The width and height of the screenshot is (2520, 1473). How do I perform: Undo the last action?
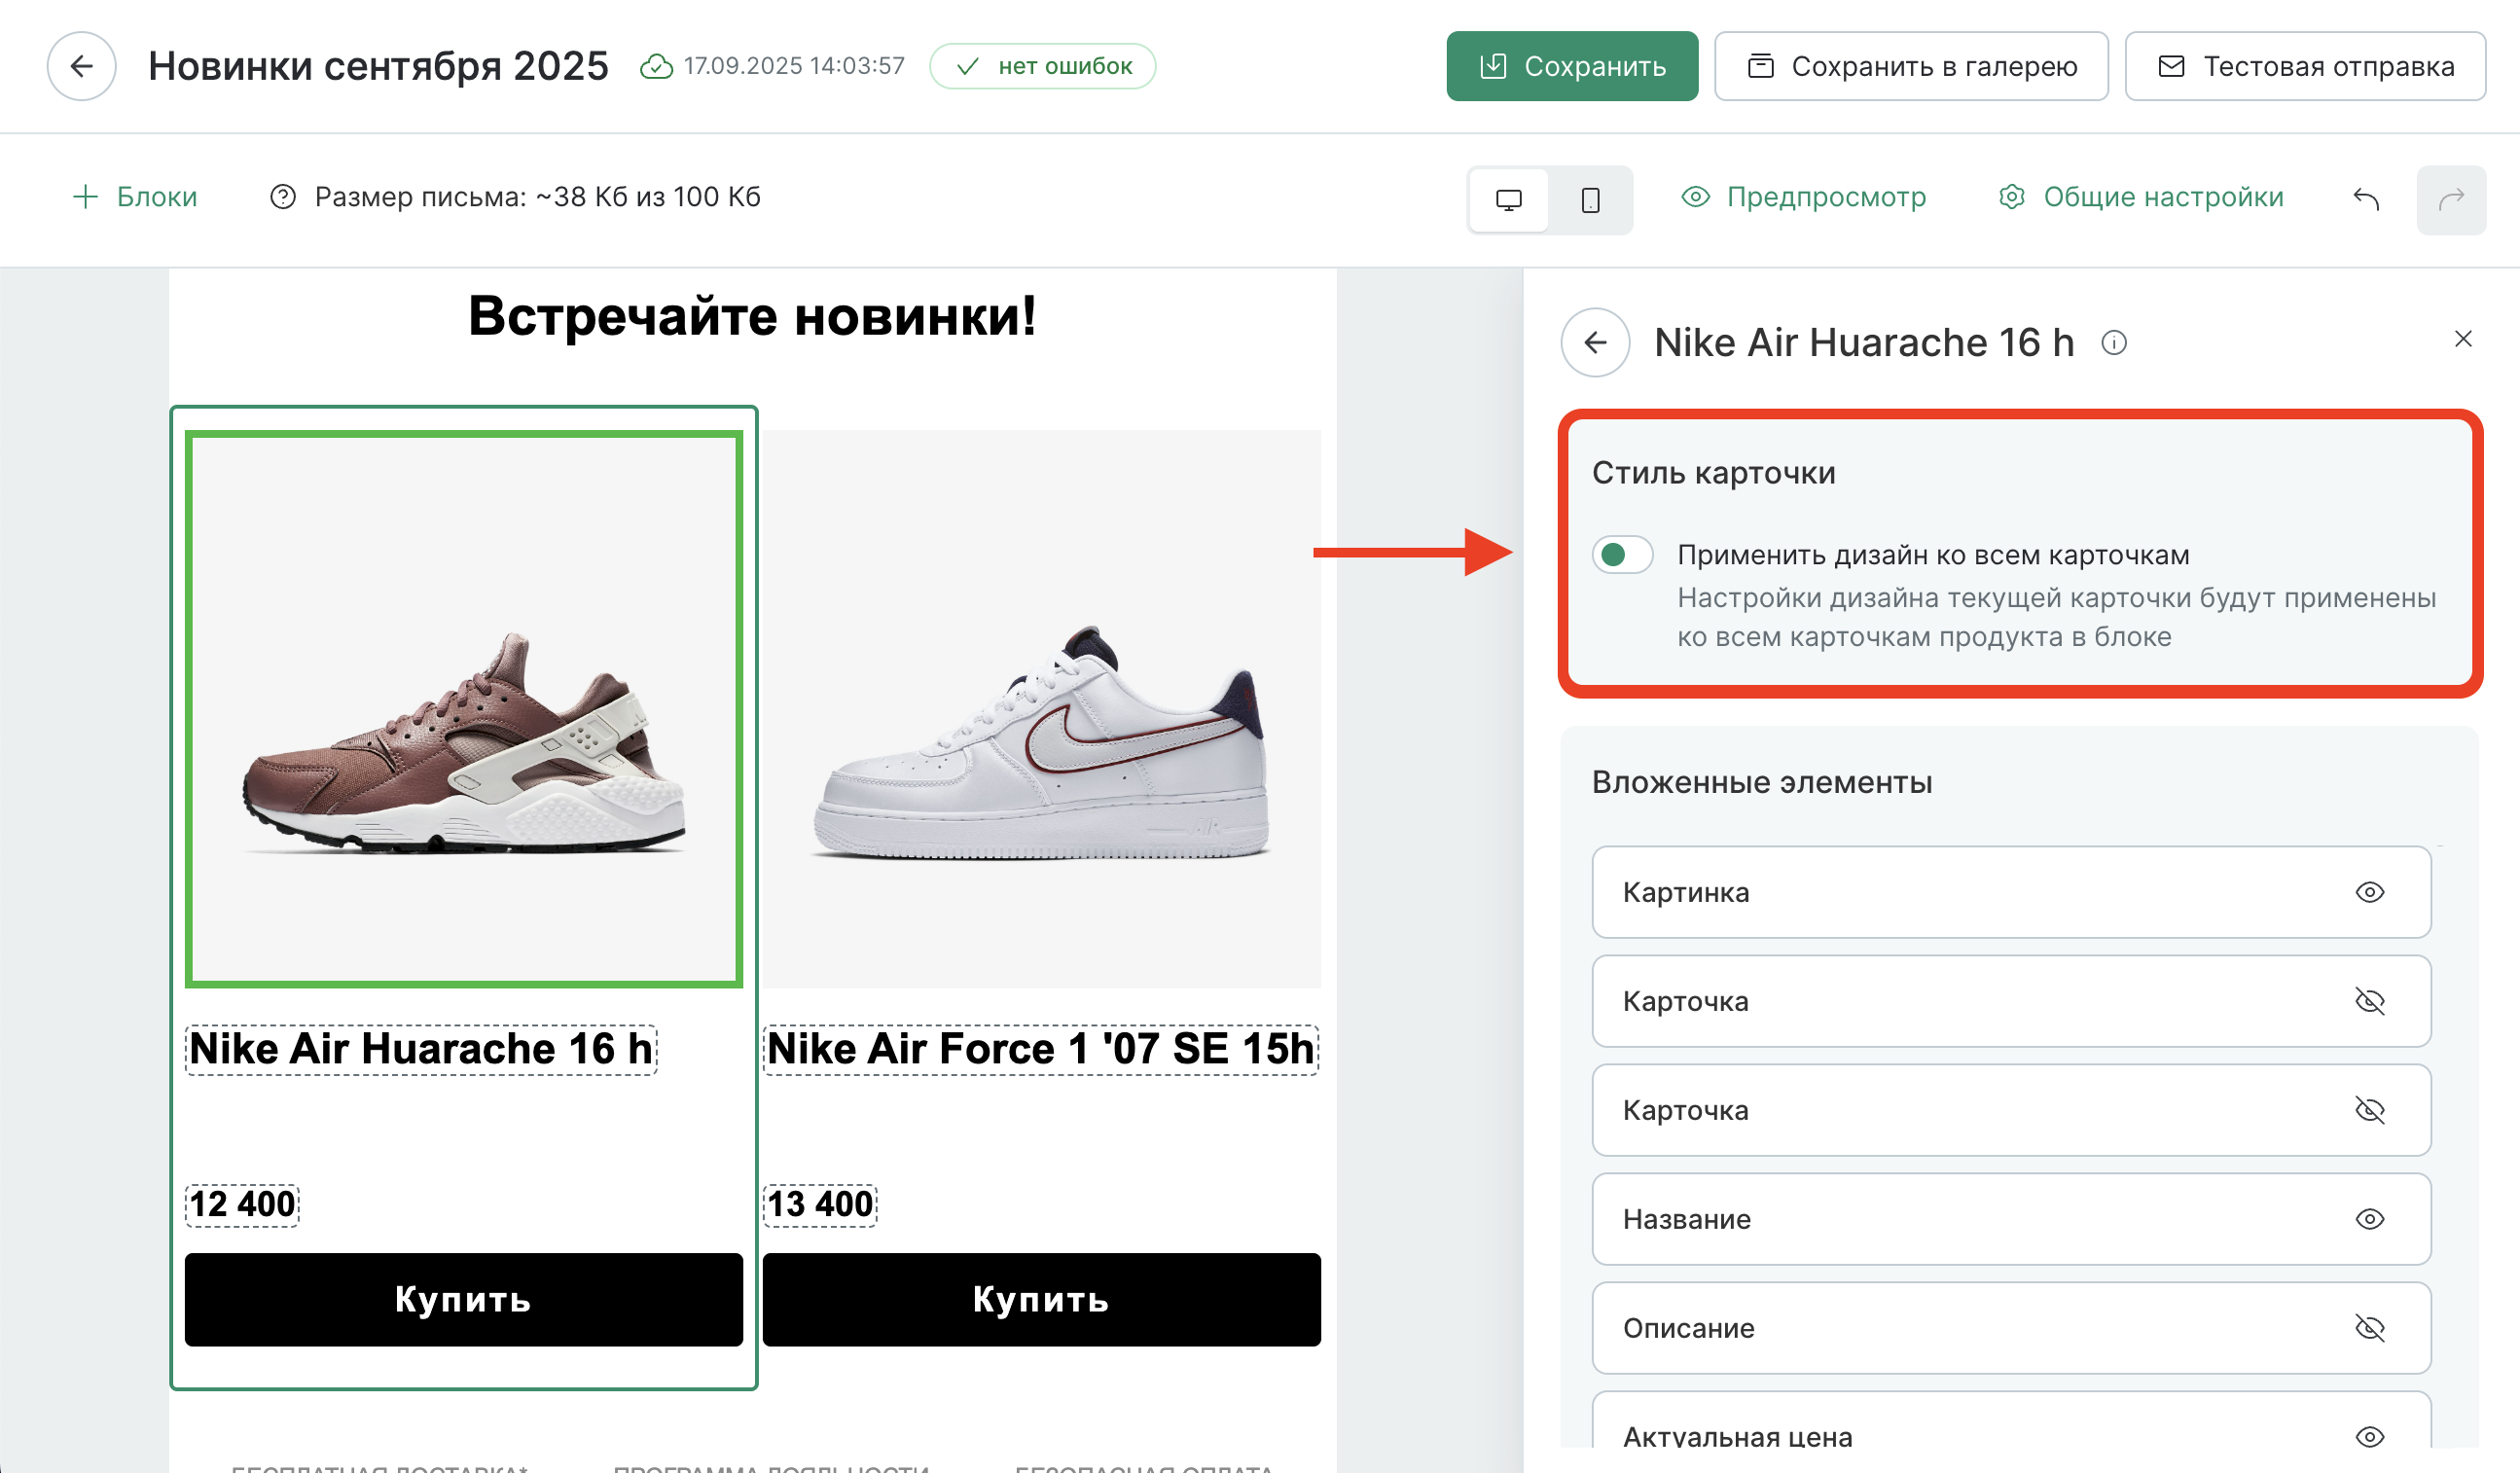(2366, 199)
